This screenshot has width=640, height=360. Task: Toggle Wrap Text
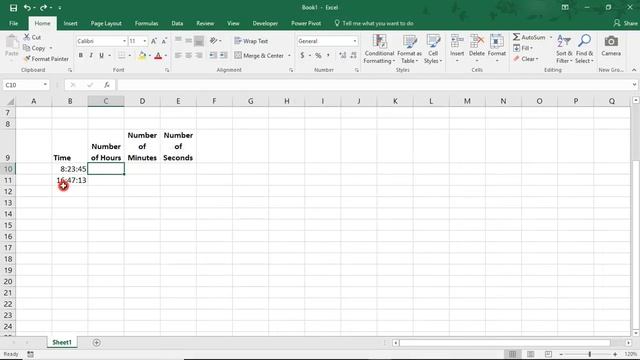pos(251,41)
